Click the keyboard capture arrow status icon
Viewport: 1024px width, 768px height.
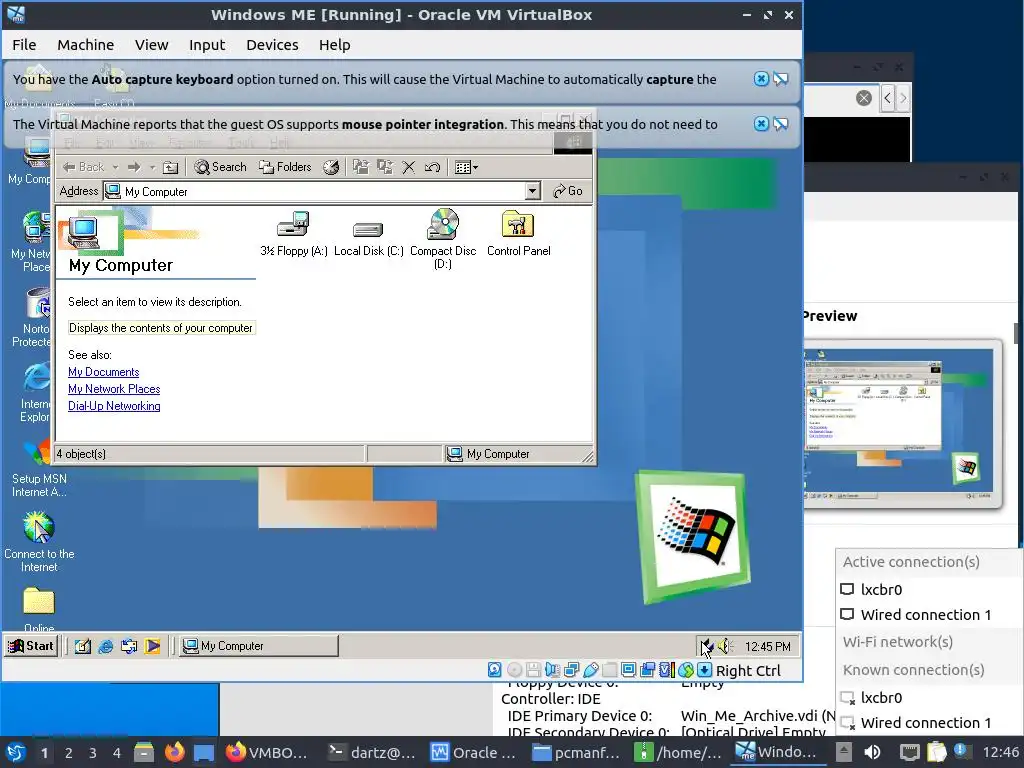pyautogui.click(x=705, y=670)
